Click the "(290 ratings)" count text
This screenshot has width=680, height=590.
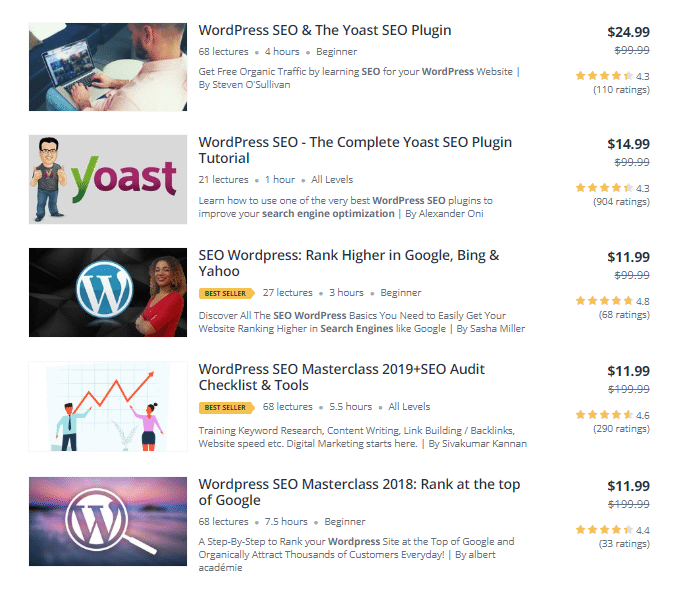pos(620,429)
